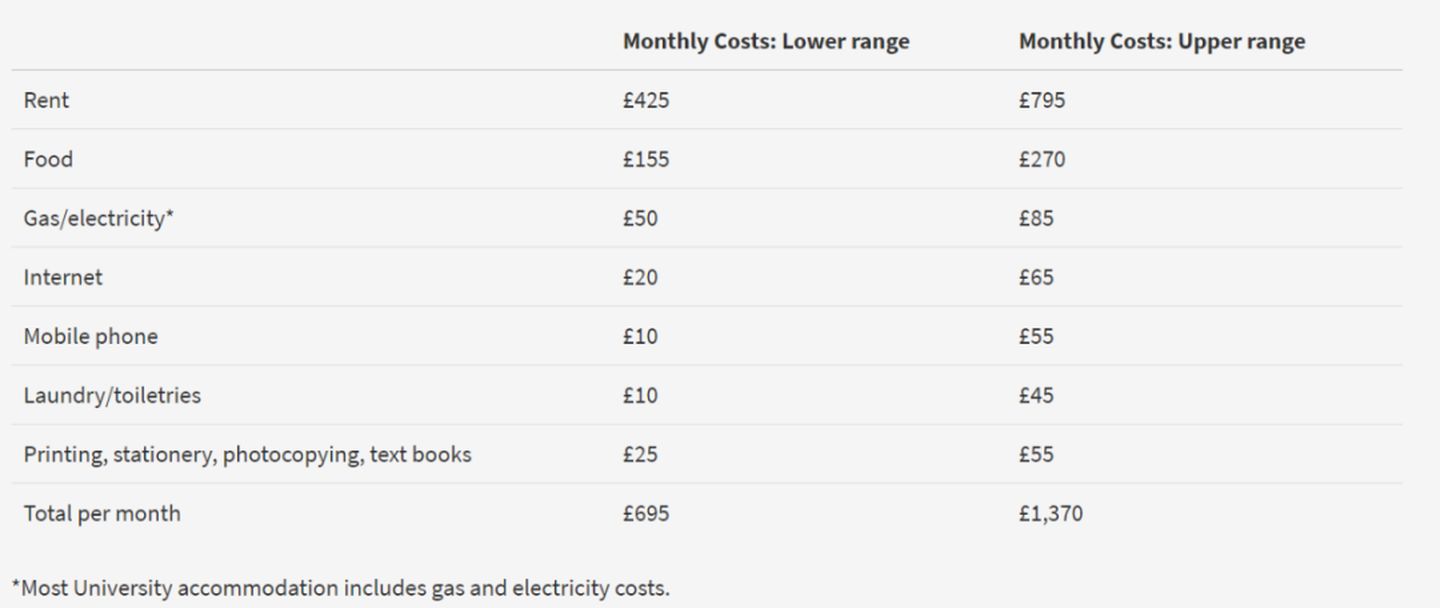Viewport: 1440px width, 608px height.
Task: Click the £45 laundry/toiletries upper value
Action: (1036, 395)
